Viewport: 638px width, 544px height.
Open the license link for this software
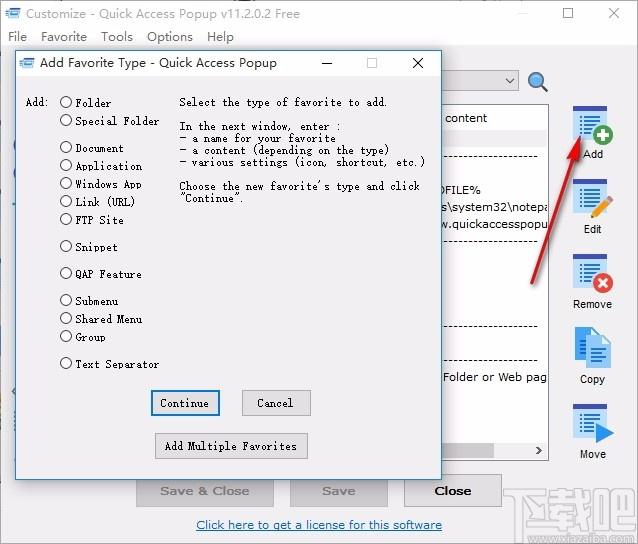(x=319, y=525)
